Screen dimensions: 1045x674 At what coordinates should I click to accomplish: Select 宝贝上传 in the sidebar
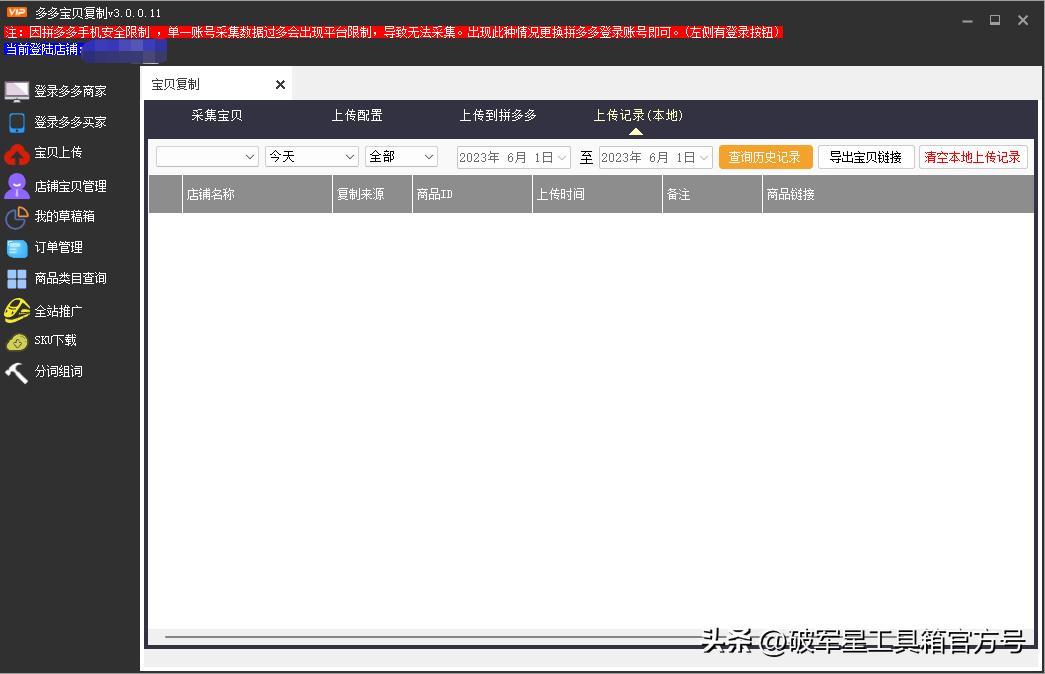50,154
